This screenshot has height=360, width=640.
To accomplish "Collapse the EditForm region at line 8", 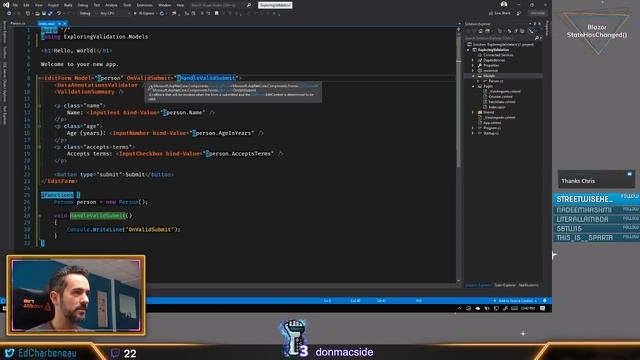I will [x=39, y=78].
